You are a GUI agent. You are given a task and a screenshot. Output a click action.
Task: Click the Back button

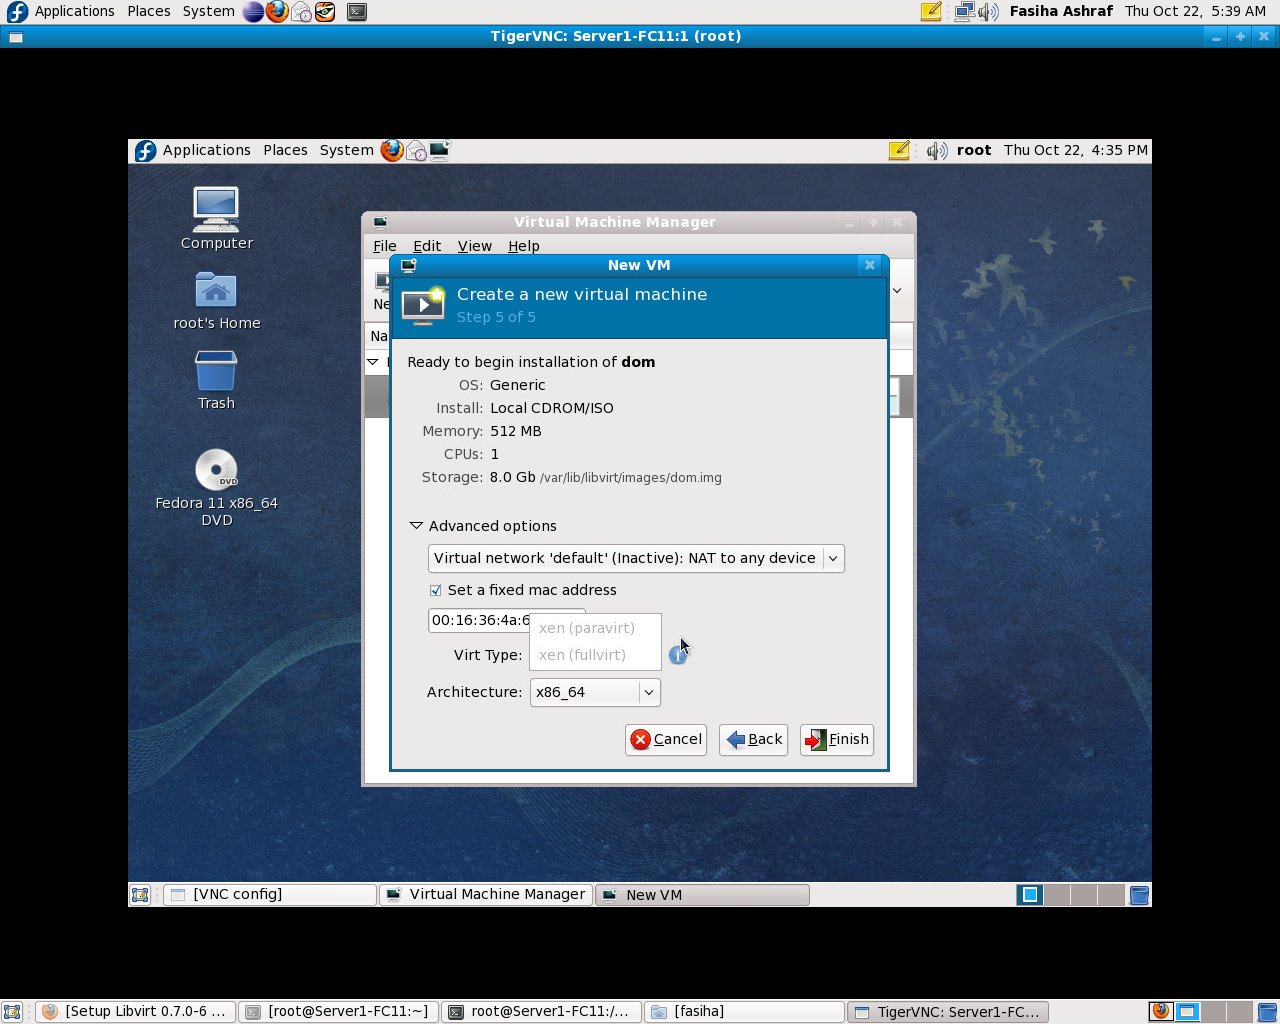(754, 739)
